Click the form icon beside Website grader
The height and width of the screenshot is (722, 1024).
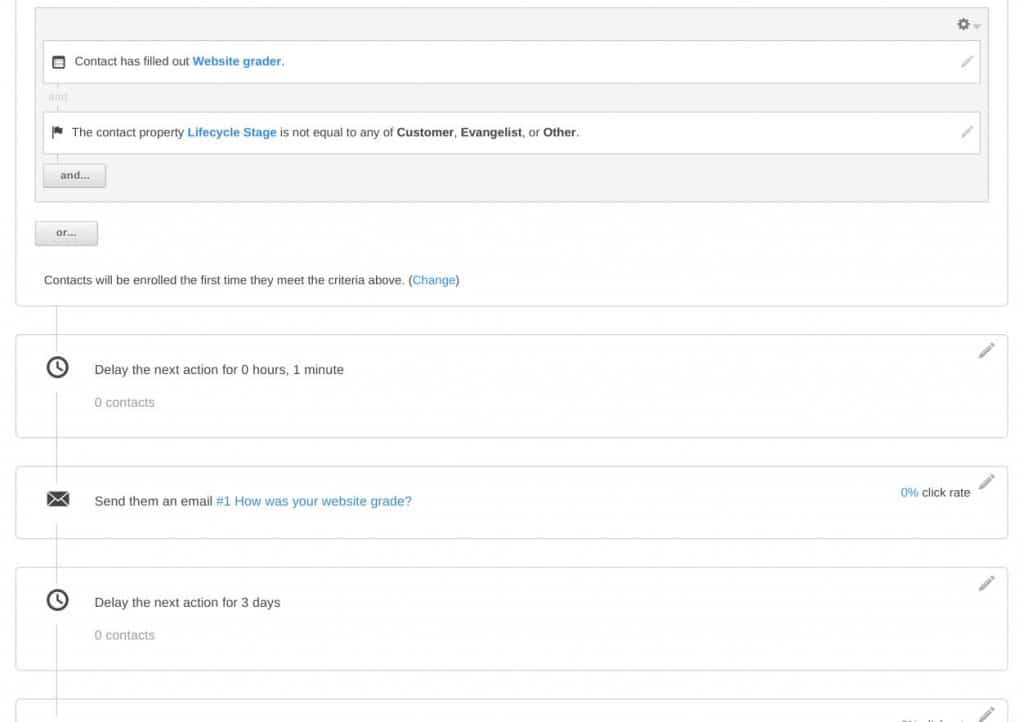point(59,62)
